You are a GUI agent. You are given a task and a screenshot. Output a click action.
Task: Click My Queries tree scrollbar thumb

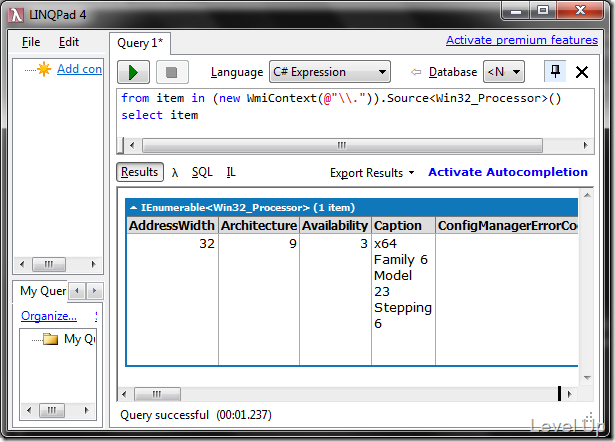click(51, 411)
